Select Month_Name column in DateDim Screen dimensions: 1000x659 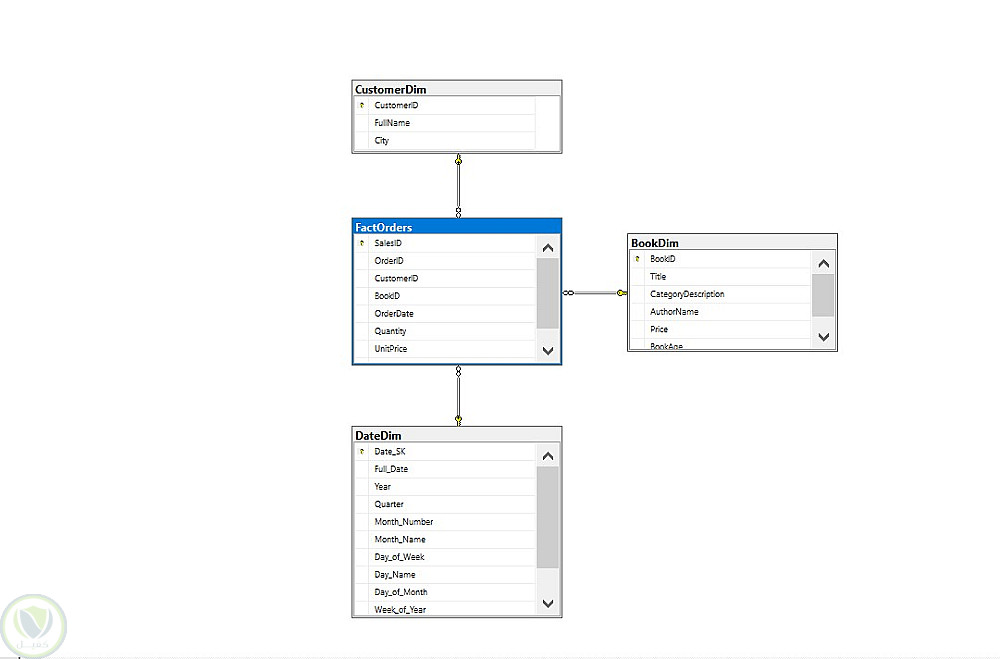[445, 540]
